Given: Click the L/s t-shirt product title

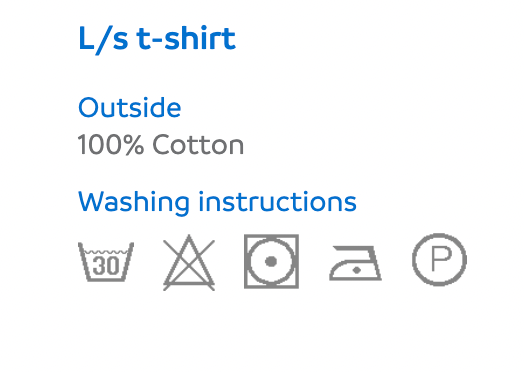Looking at the screenshot, I should click(157, 39).
